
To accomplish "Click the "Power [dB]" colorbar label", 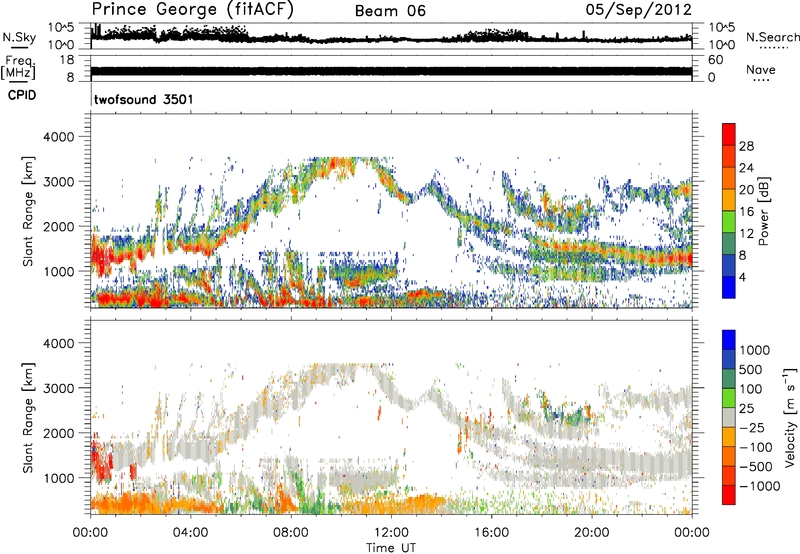I will (x=764, y=211).
